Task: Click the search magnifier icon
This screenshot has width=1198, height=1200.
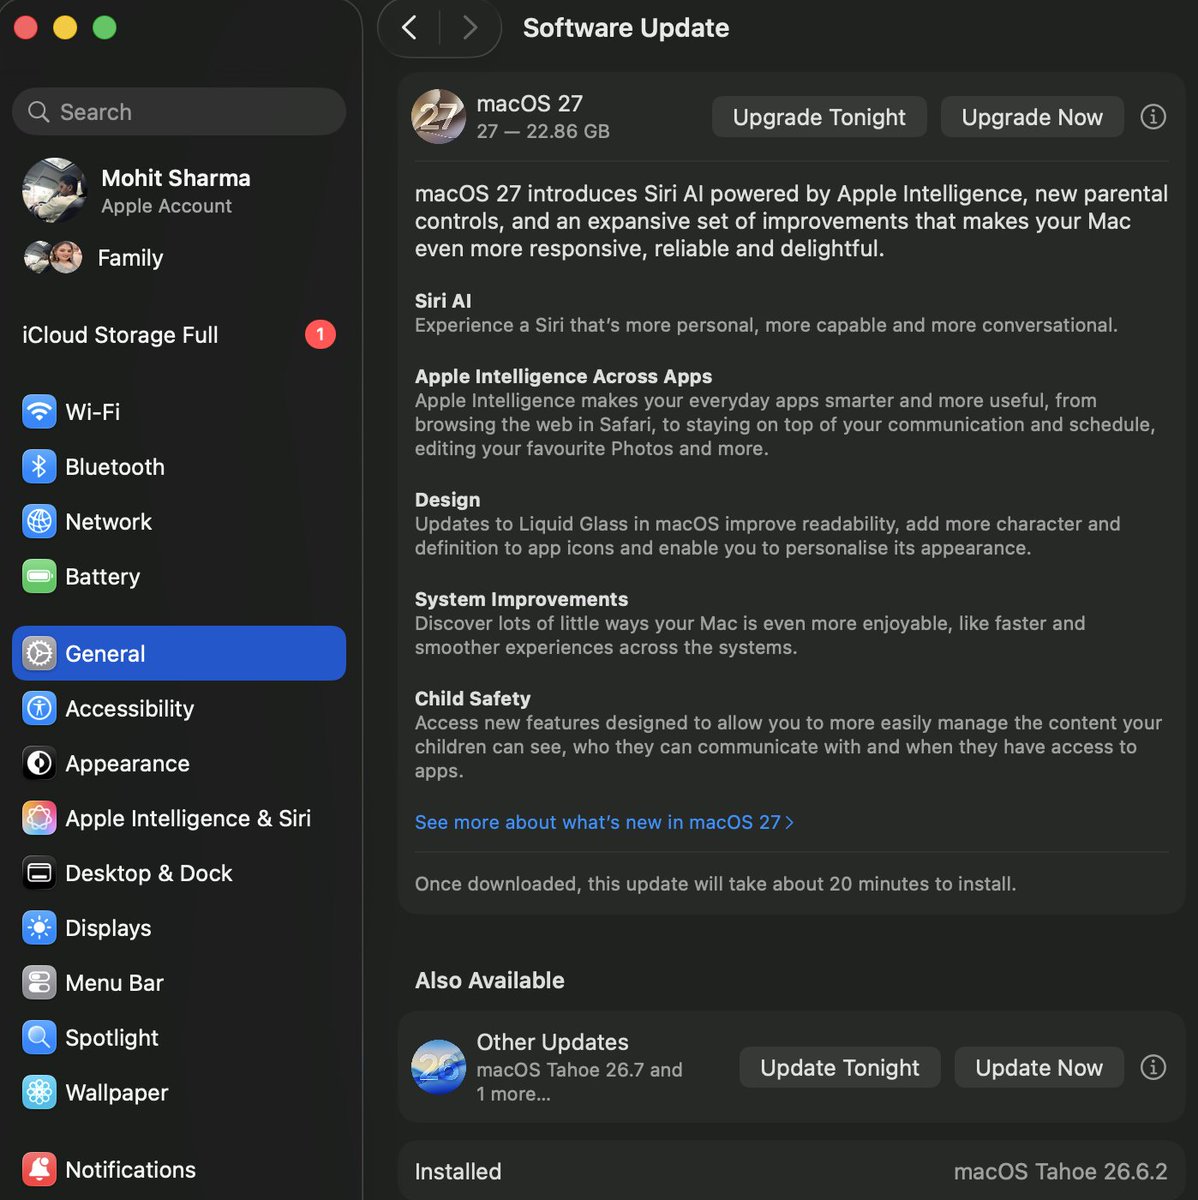Action: 38,112
